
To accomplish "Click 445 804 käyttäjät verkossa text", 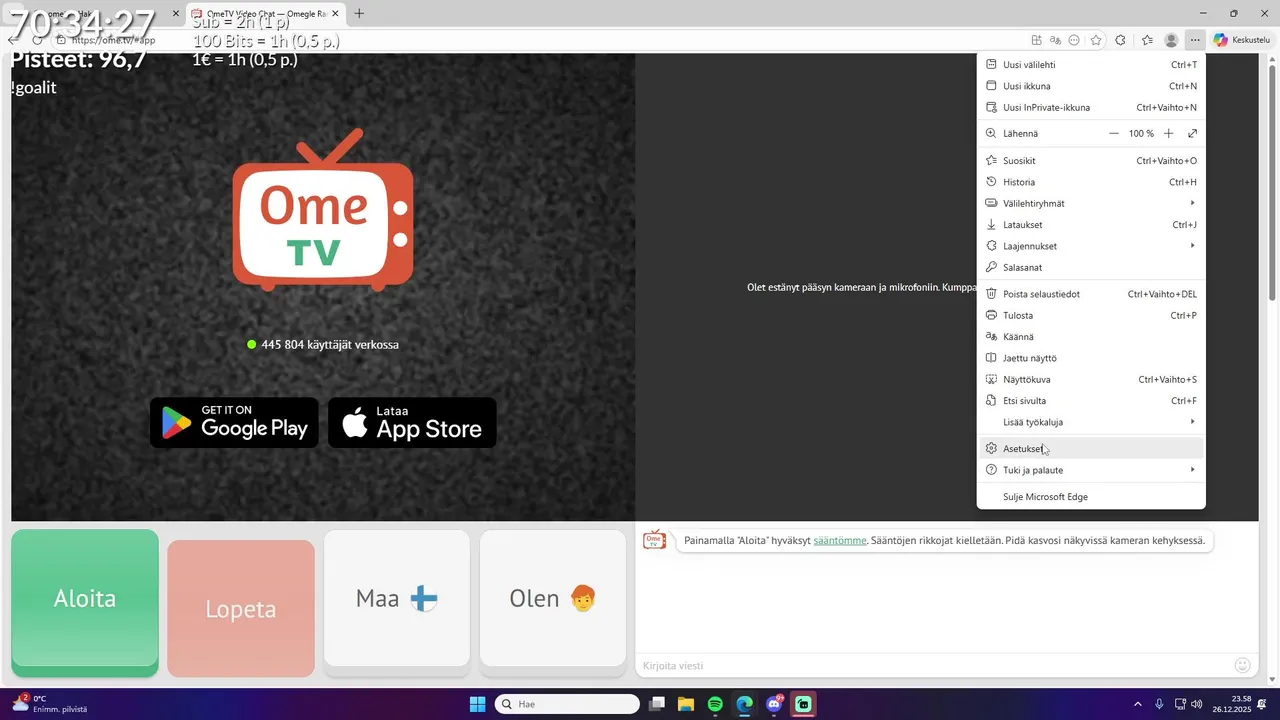I will [x=330, y=345].
